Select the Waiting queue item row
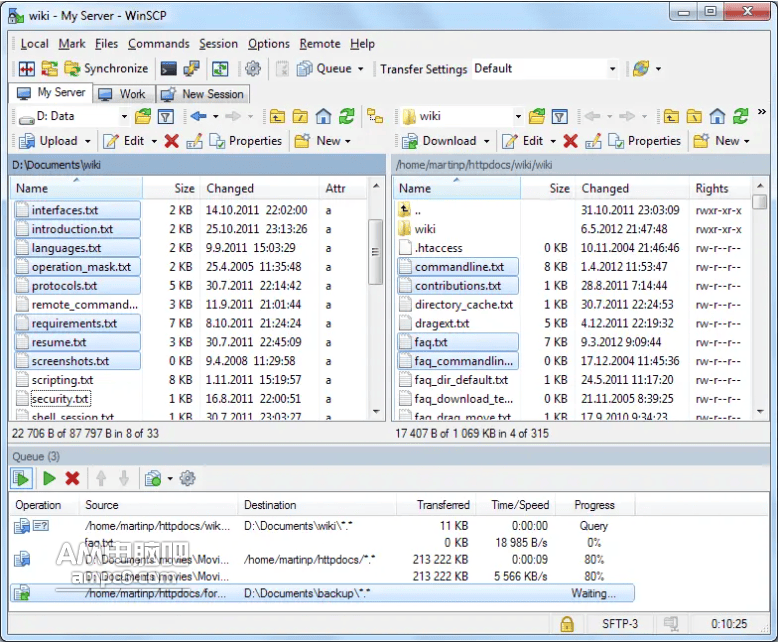778x642 pixels. (x=322, y=593)
